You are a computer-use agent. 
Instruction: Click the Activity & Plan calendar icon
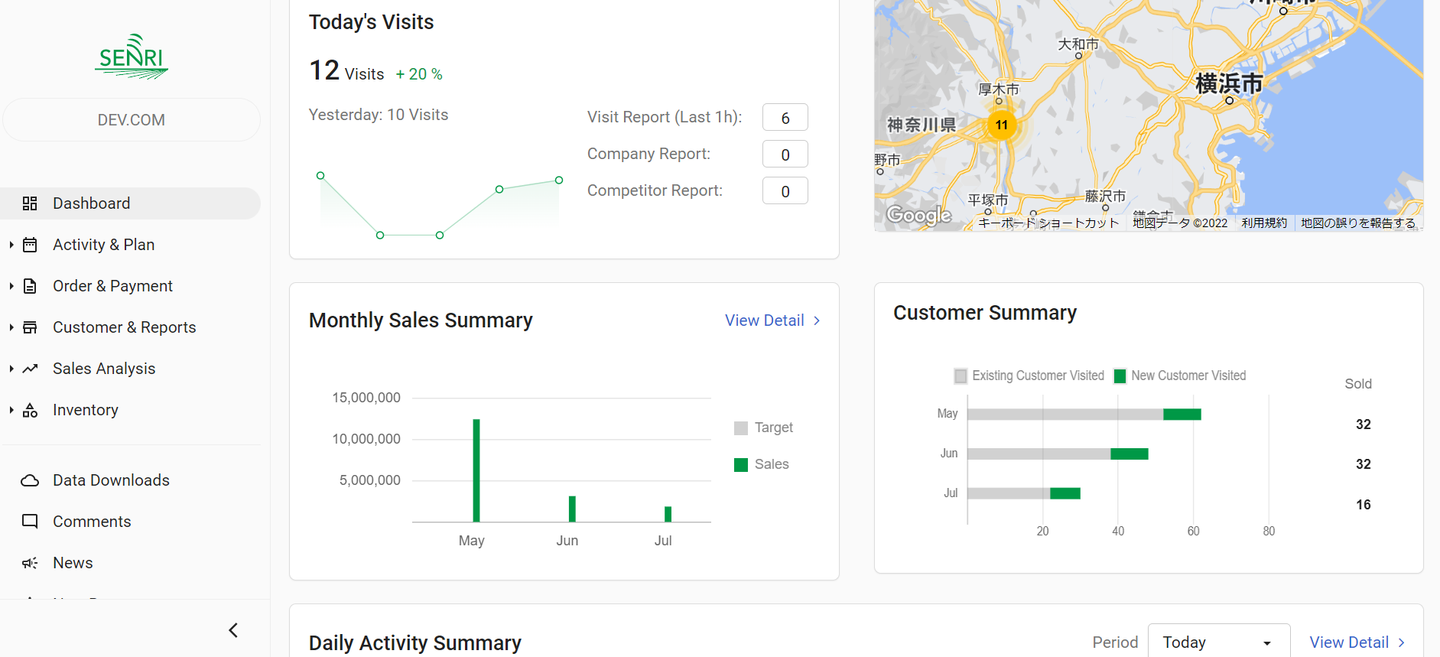click(x=30, y=245)
